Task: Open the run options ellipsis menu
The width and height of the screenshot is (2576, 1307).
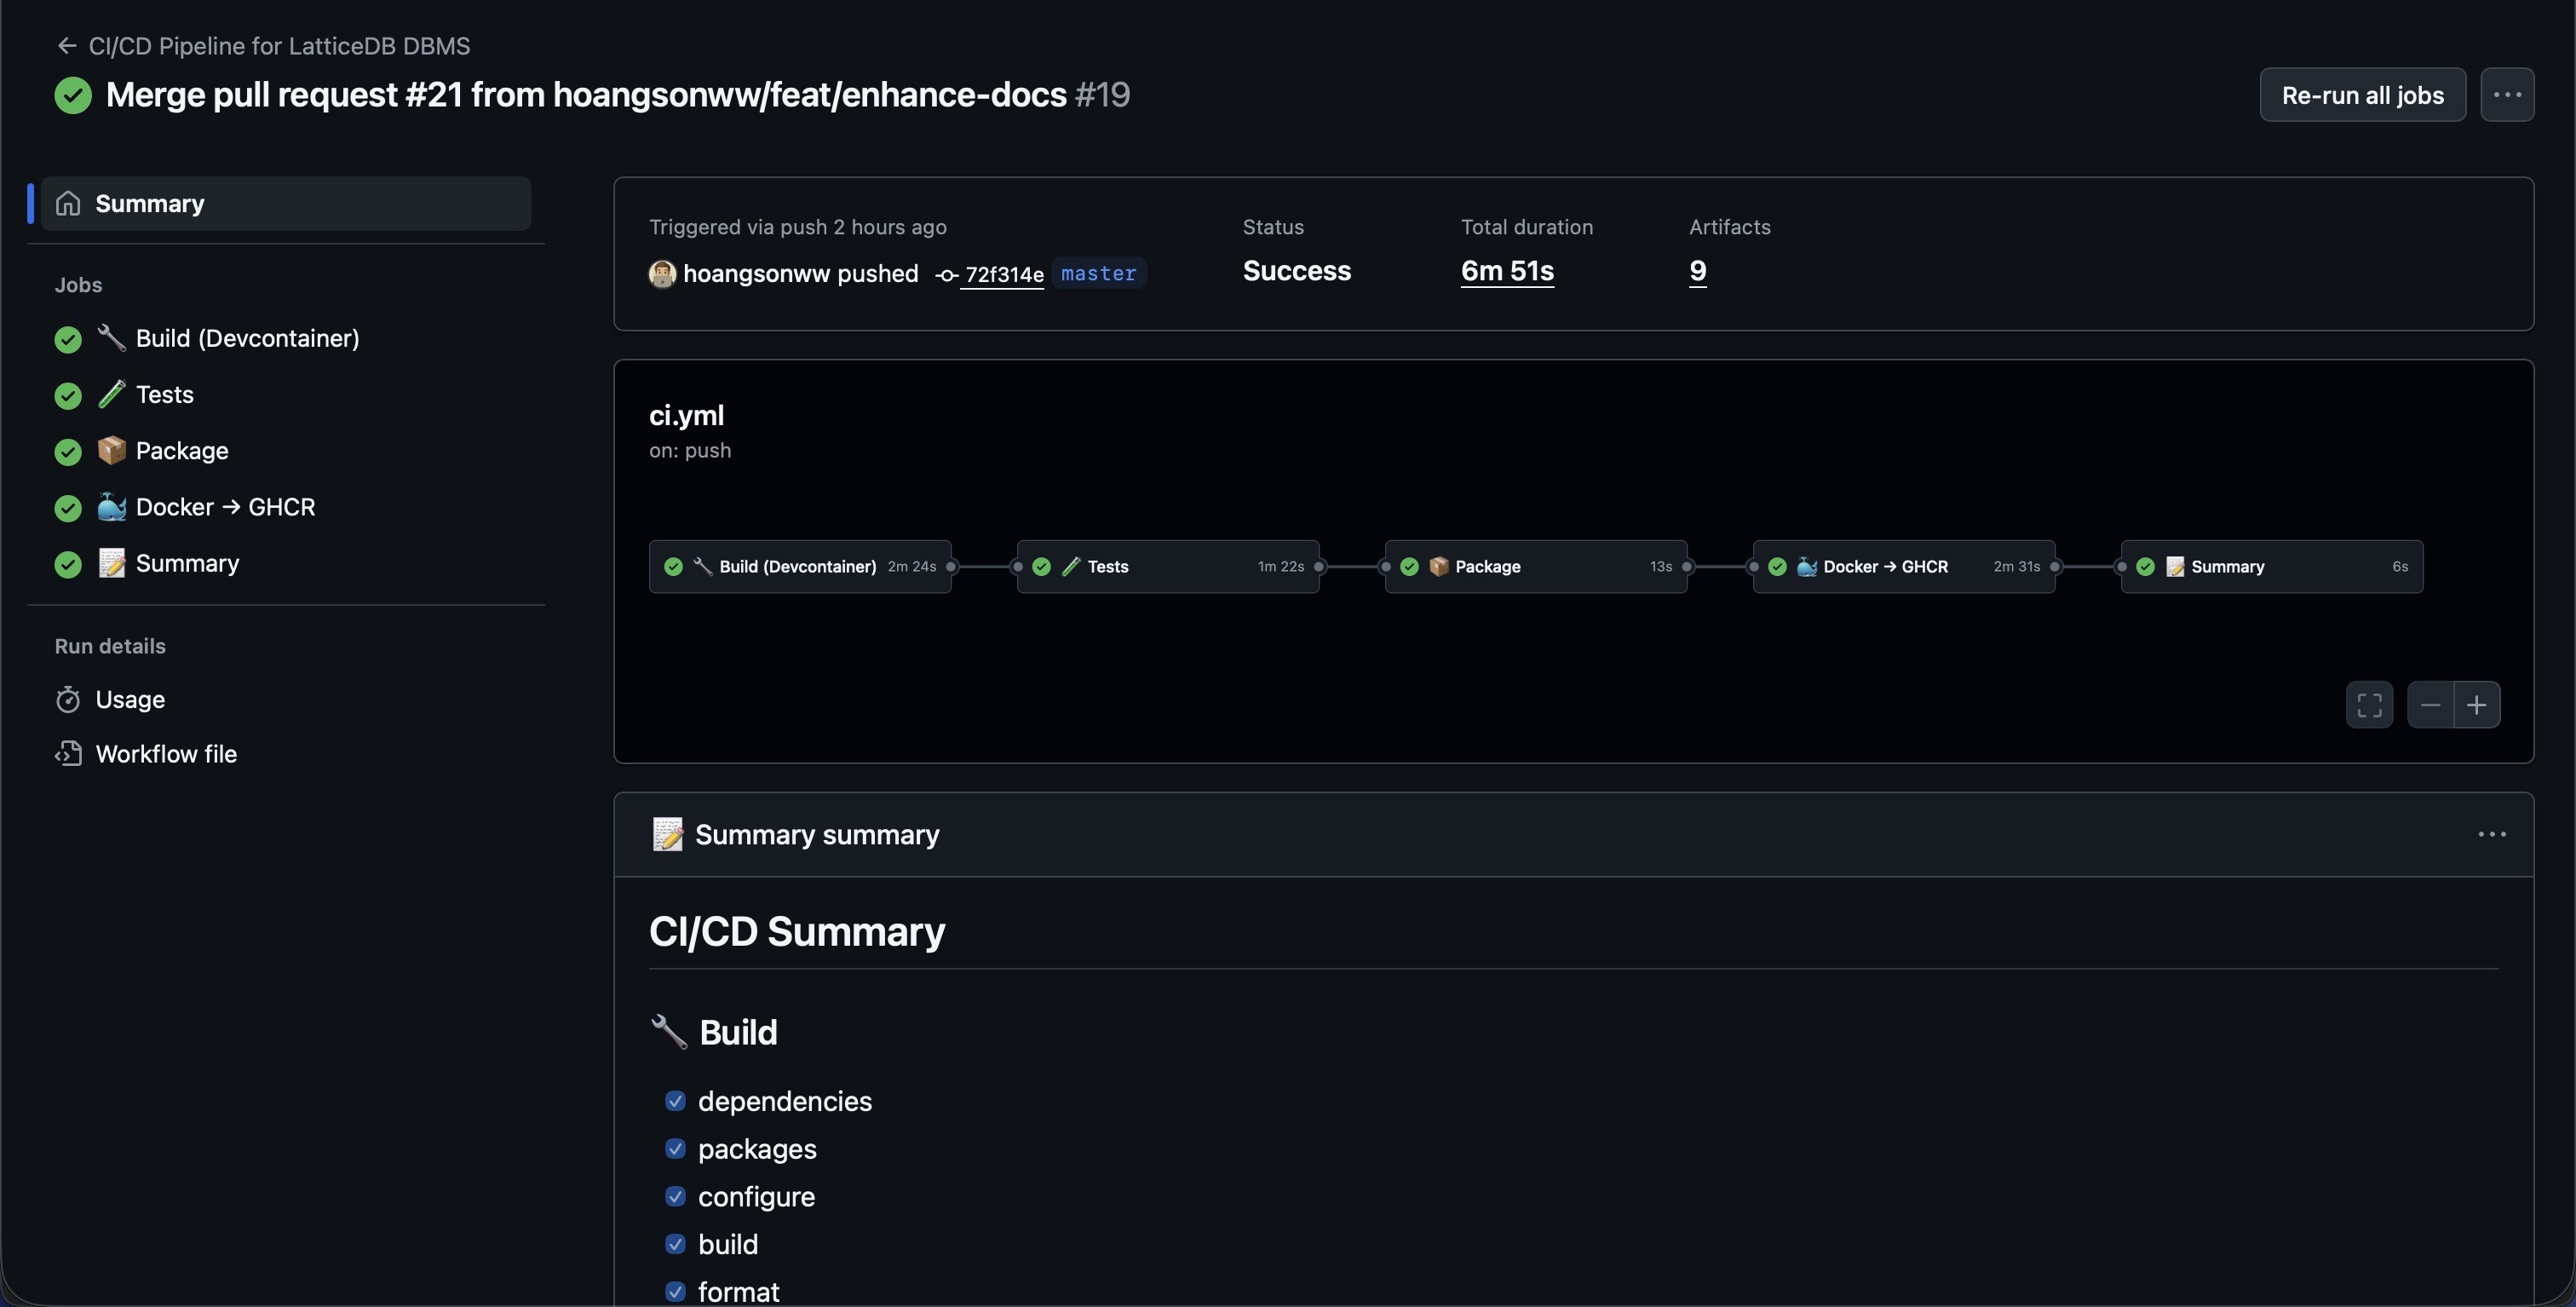Action: (x=2506, y=95)
